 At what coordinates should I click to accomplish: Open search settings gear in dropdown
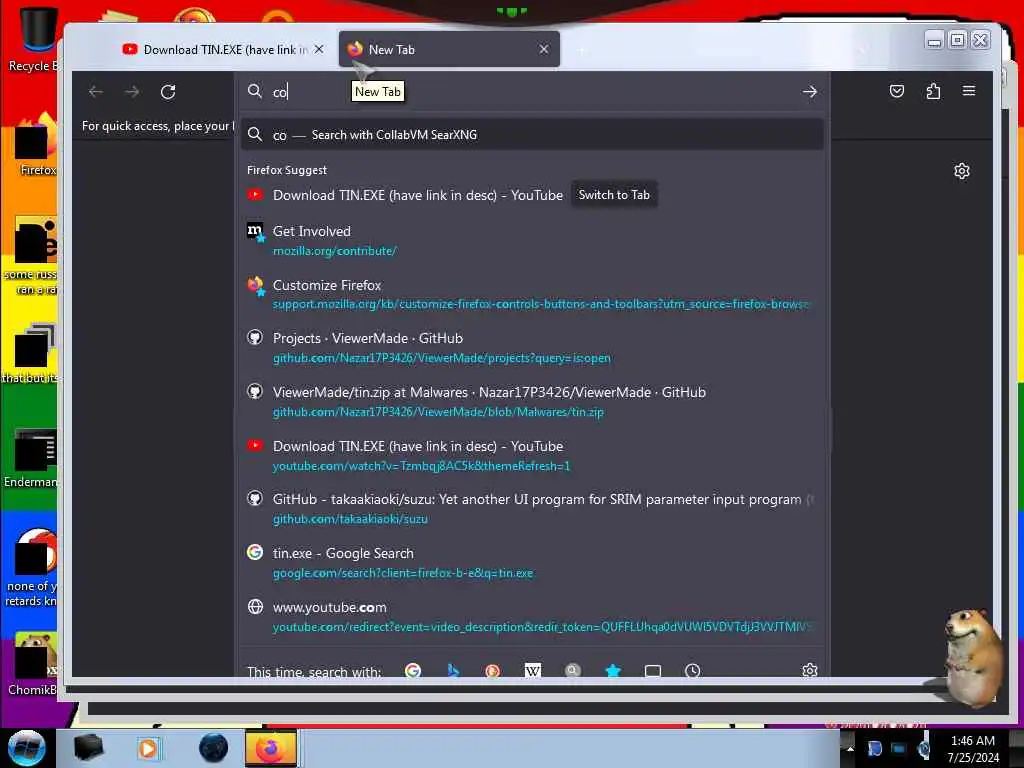pos(810,670)
